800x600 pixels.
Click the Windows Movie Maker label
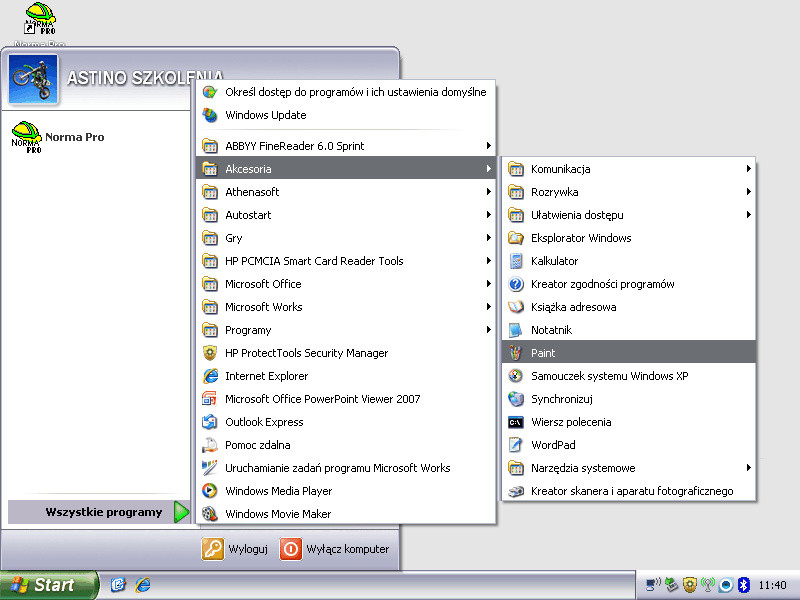278,514
